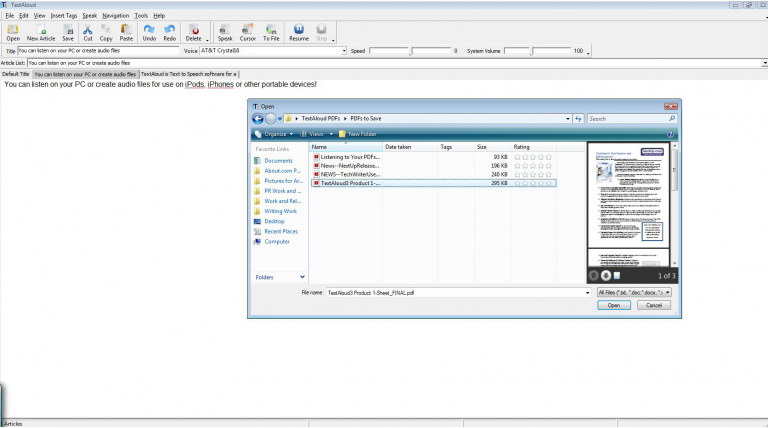768x428 pixels.
Task: Click the Cancel button in the dialog
Action: 656,306
